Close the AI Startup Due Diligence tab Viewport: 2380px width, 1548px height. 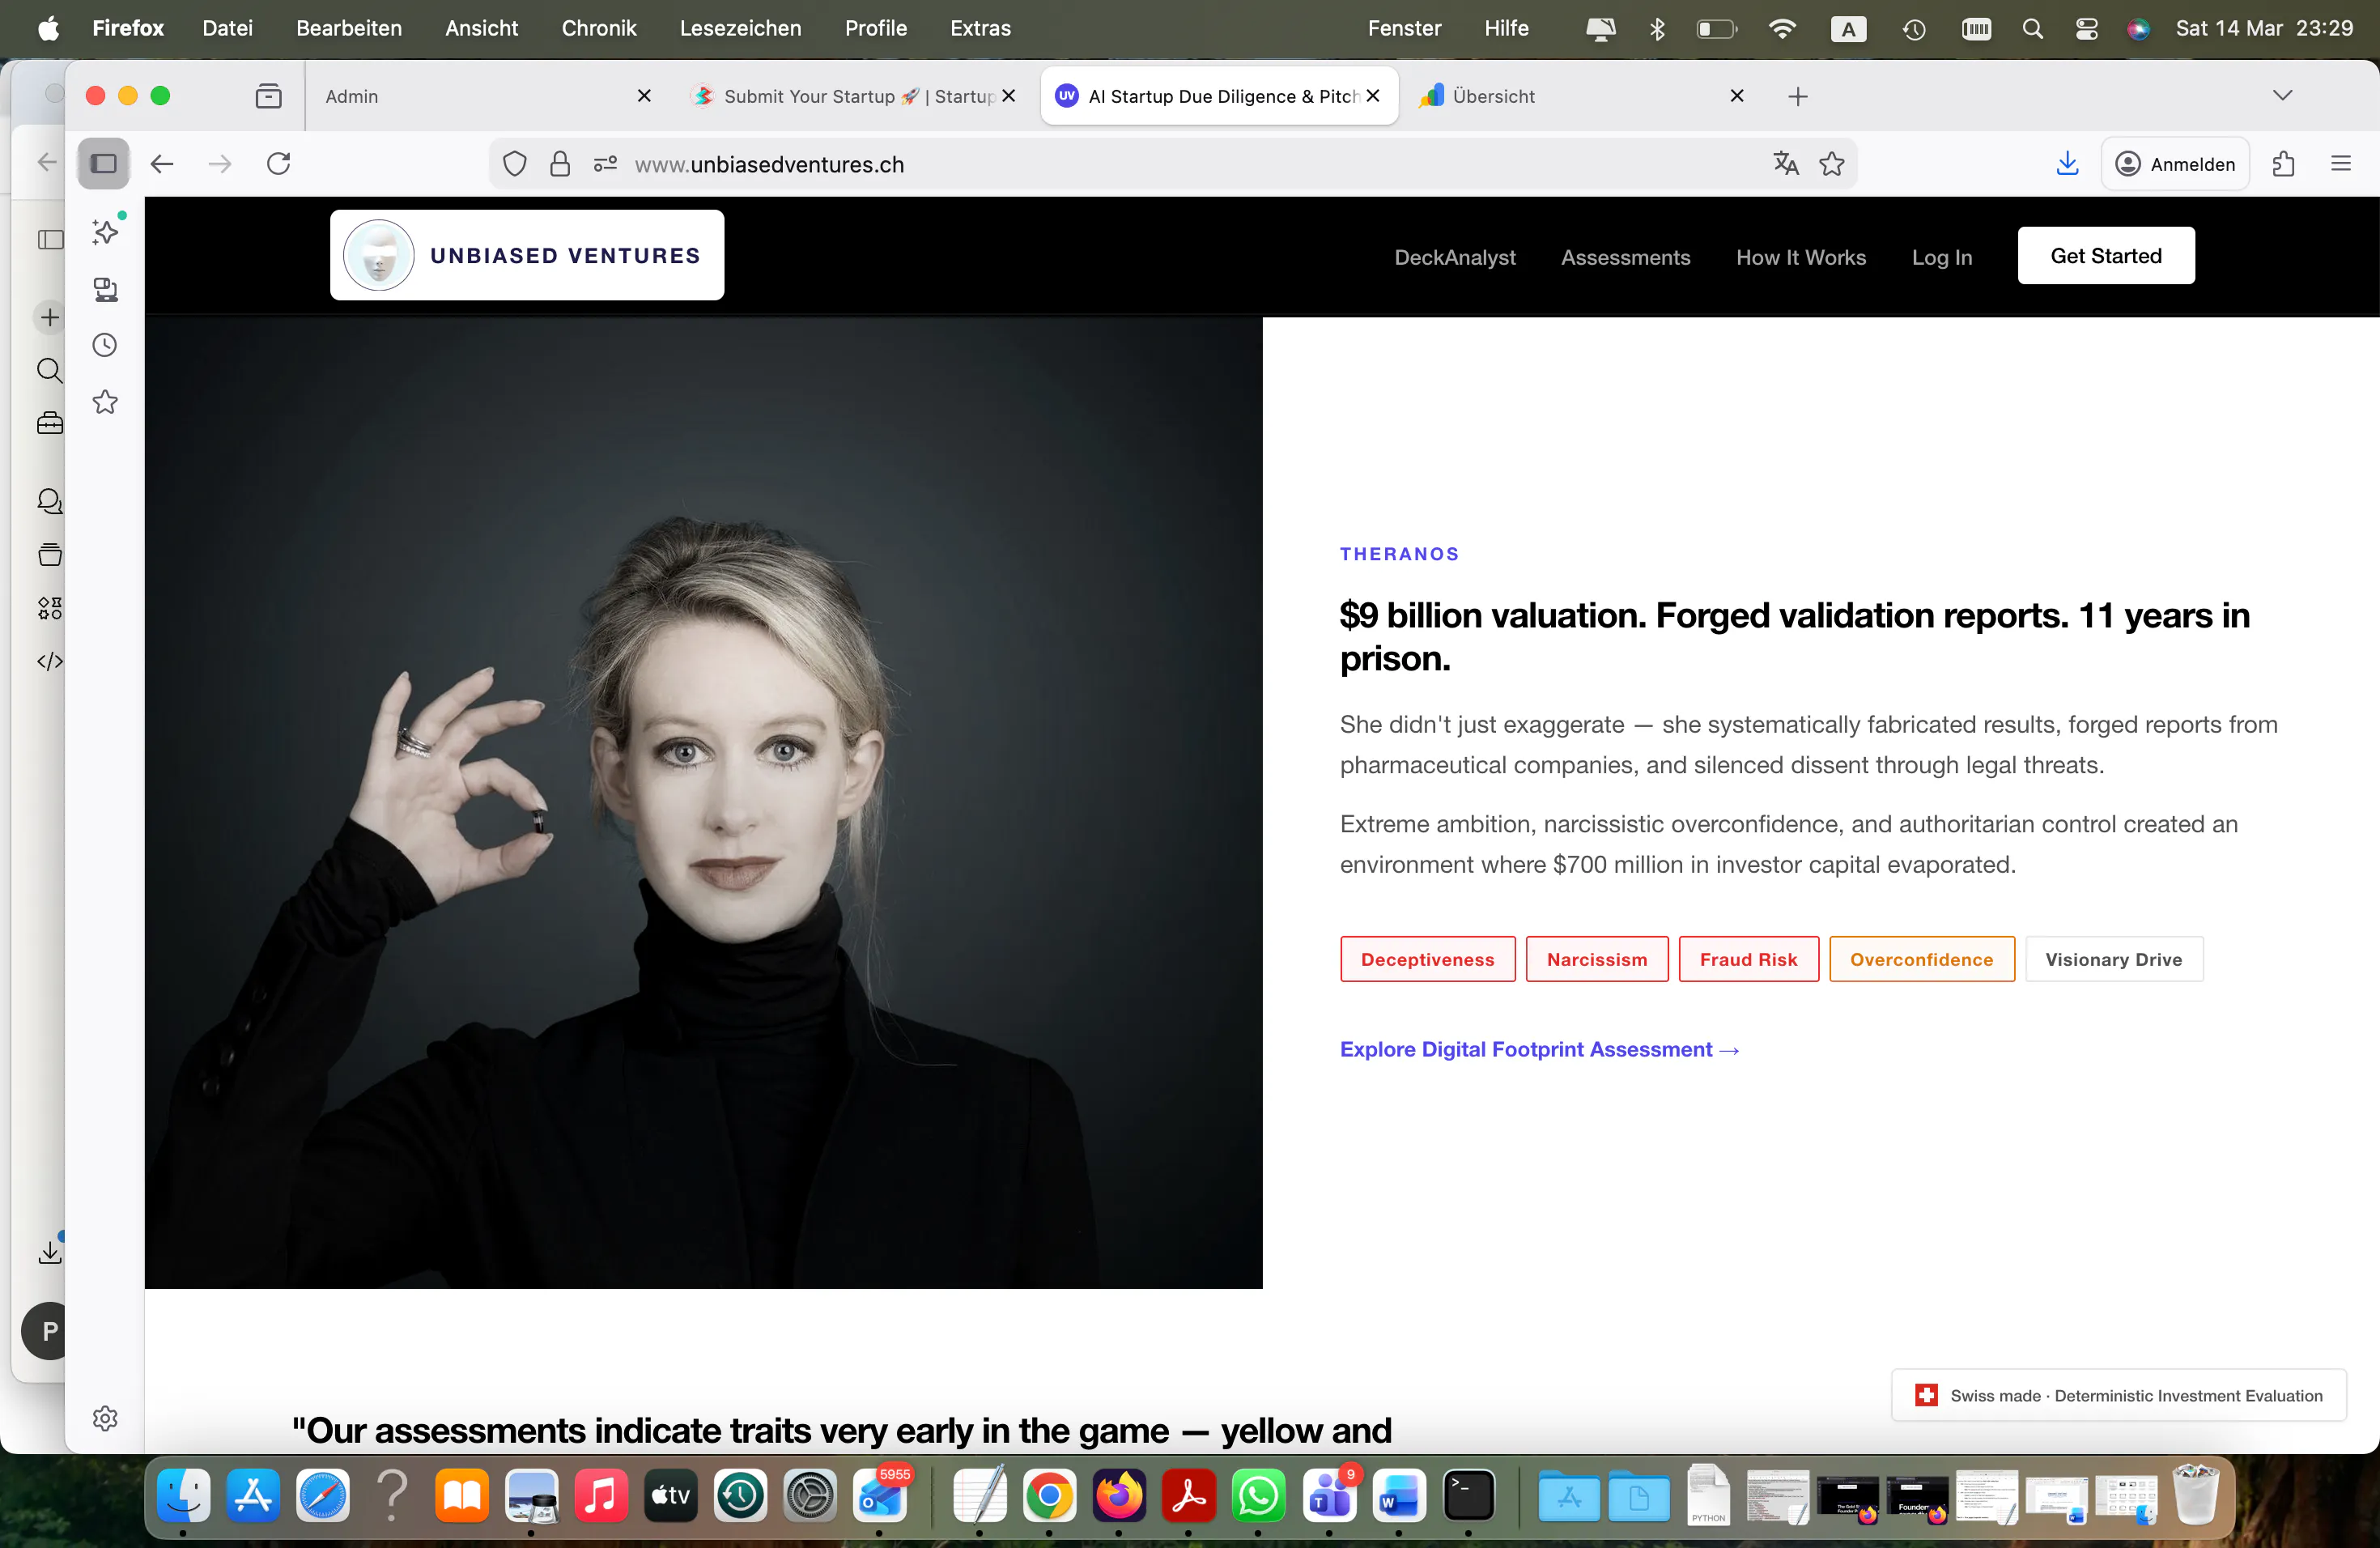(1373, 96)
